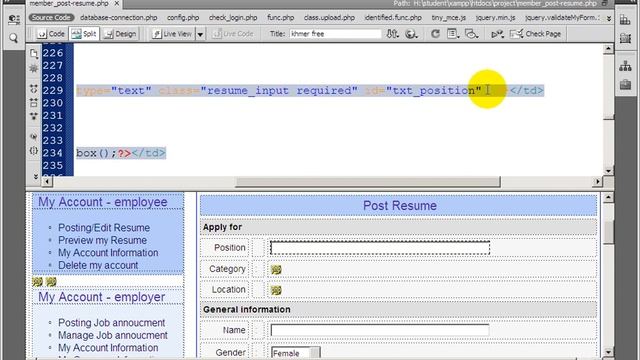This screenshot has height=360, width=640.
Task: Open the File Management icon beside Title field
Action: 392,34
